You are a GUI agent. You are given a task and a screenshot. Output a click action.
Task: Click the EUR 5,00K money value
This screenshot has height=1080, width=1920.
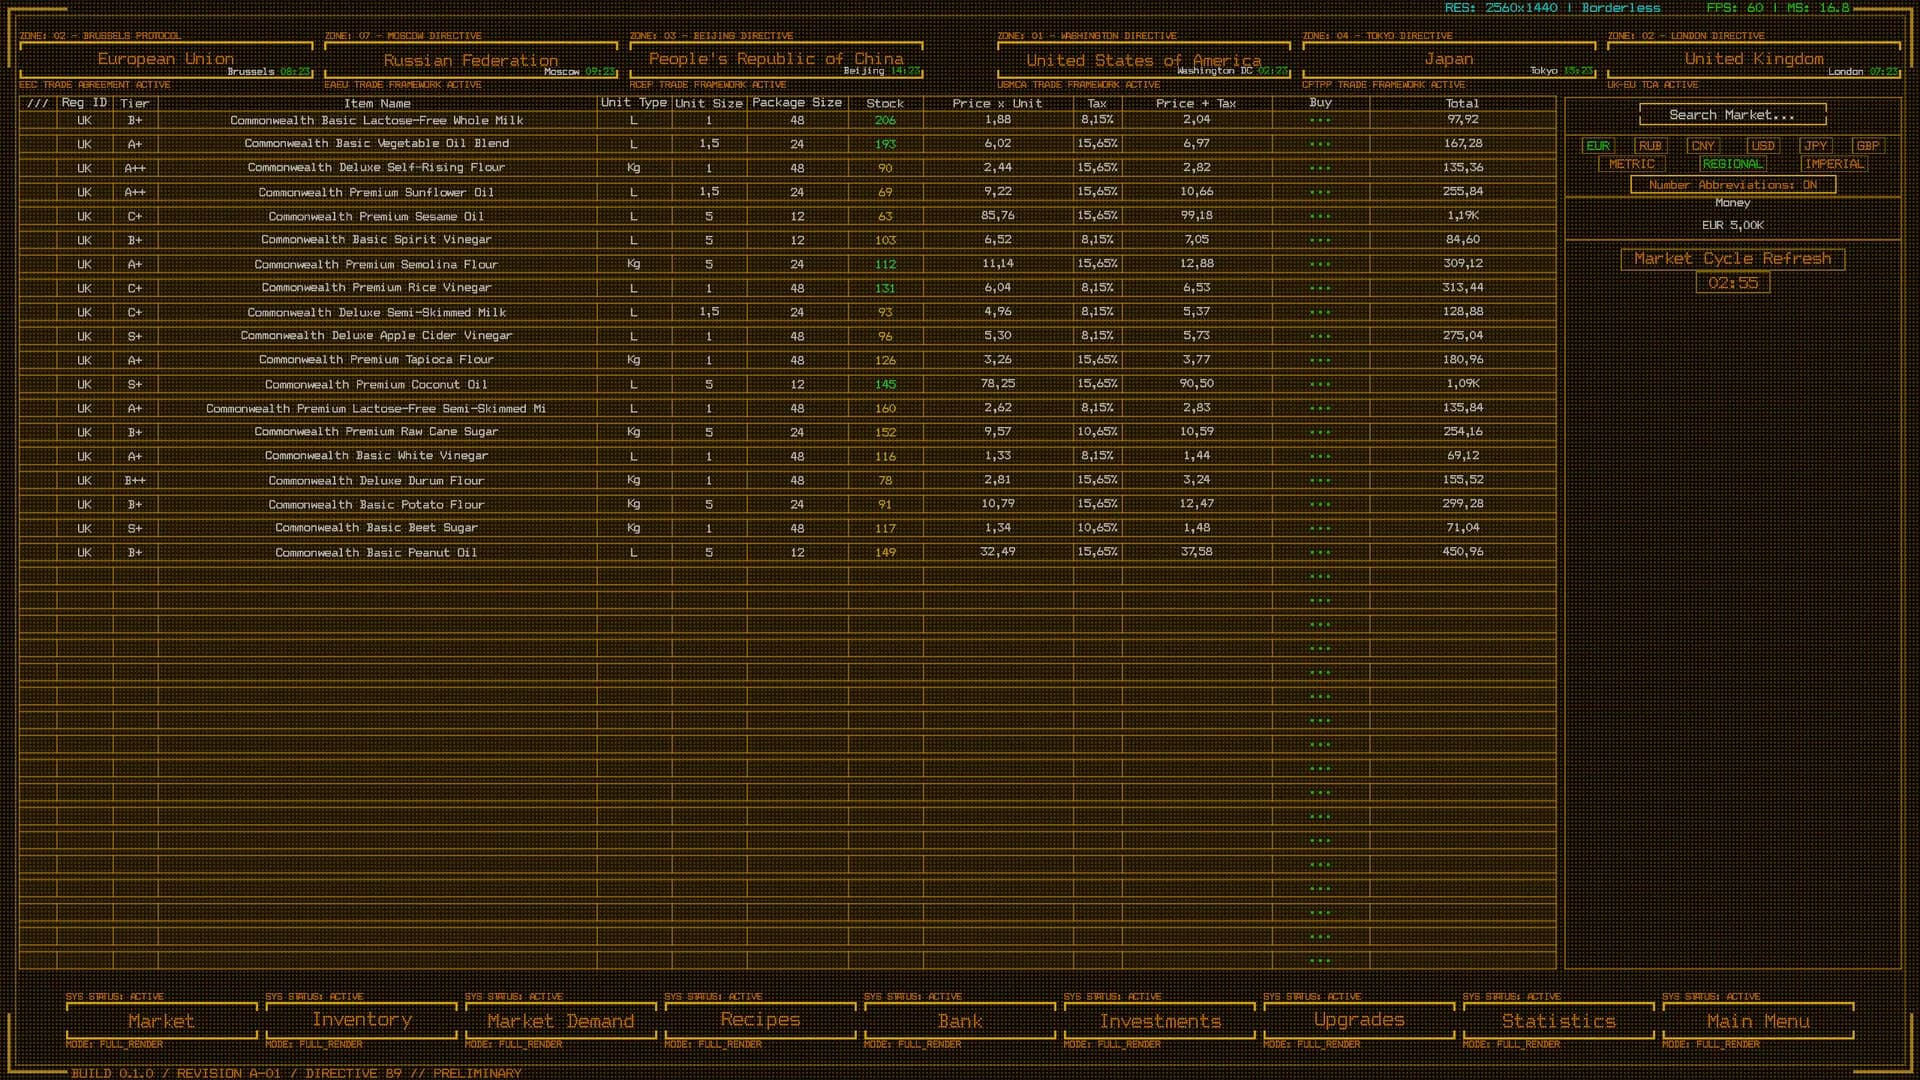pyautogui.click(x=1733, y=226)
